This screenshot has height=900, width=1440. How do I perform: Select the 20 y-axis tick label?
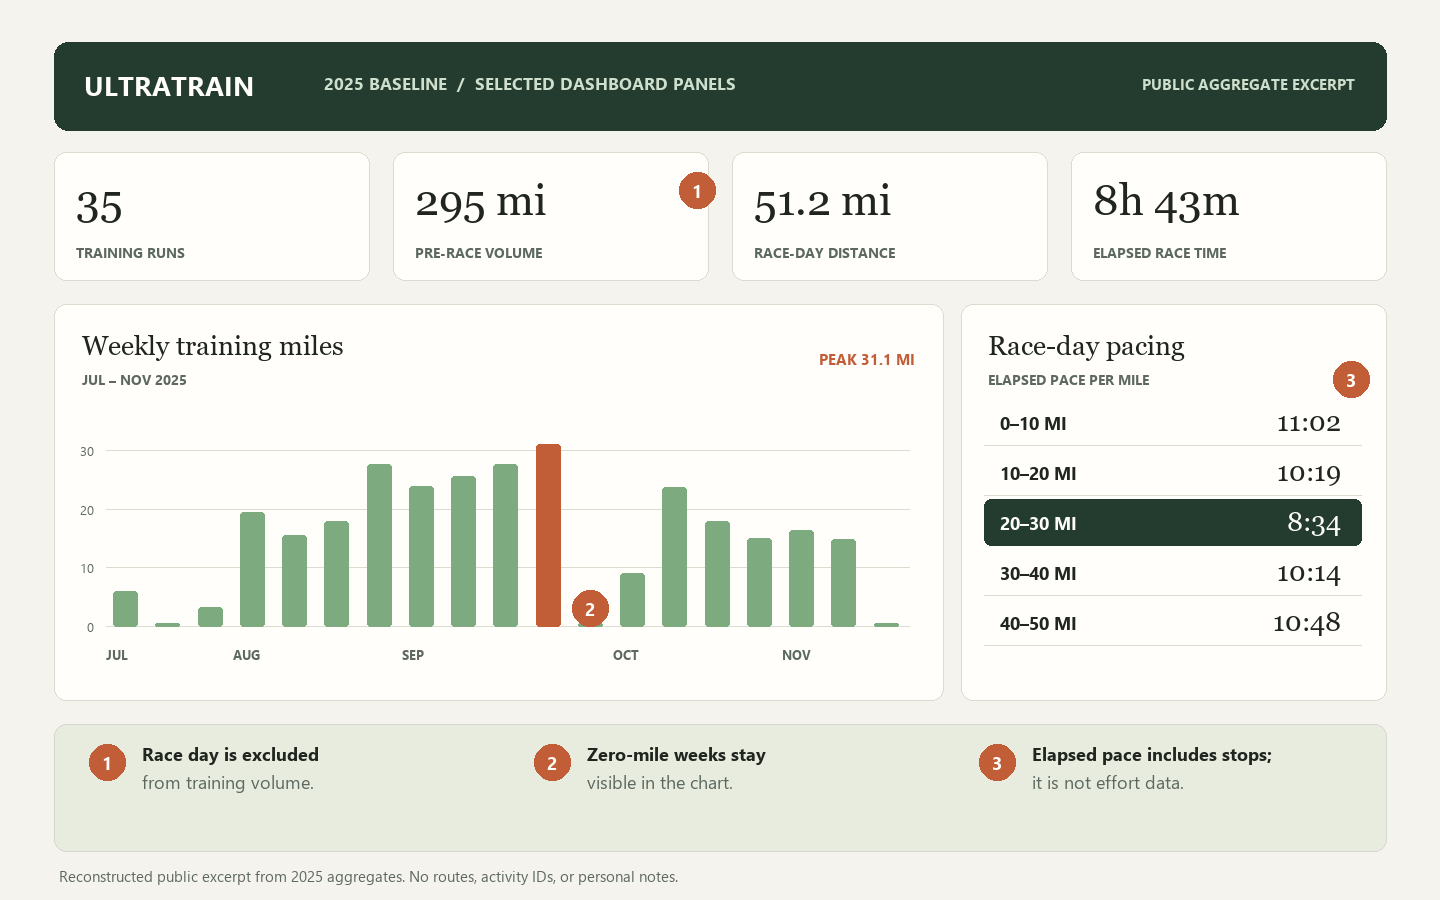point(87,511)
